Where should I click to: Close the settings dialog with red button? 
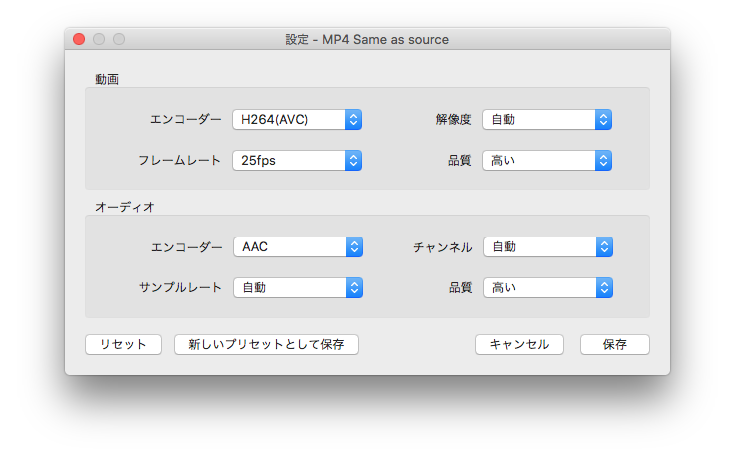pyautogui.click(x=79, y=40)
